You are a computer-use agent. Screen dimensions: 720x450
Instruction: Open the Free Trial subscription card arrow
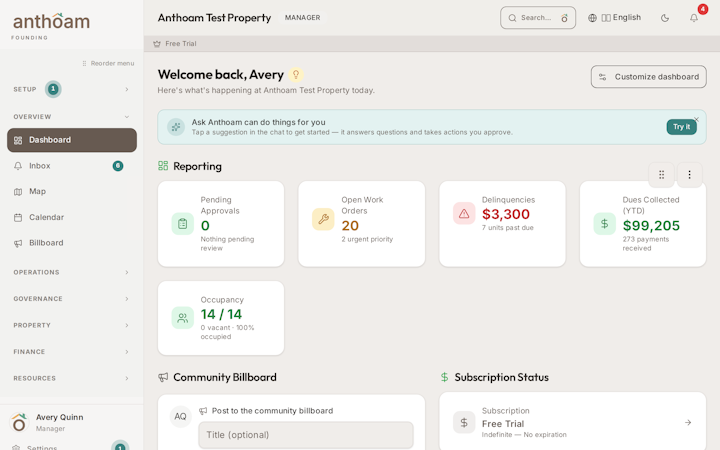688,422
